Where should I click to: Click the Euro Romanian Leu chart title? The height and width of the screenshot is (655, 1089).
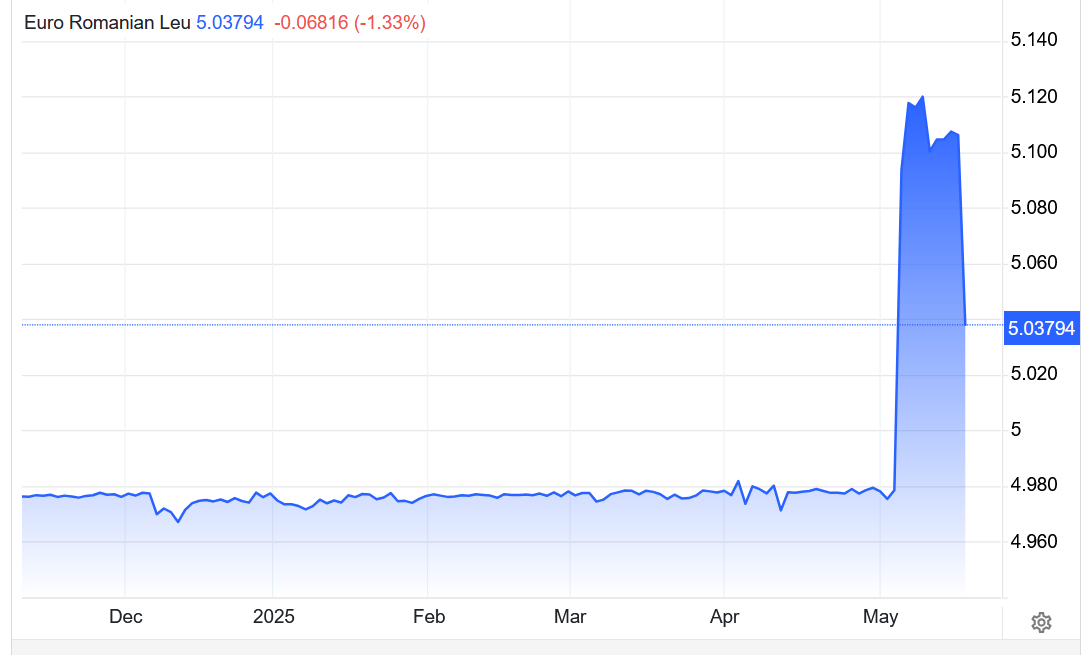tap(106, 22)
